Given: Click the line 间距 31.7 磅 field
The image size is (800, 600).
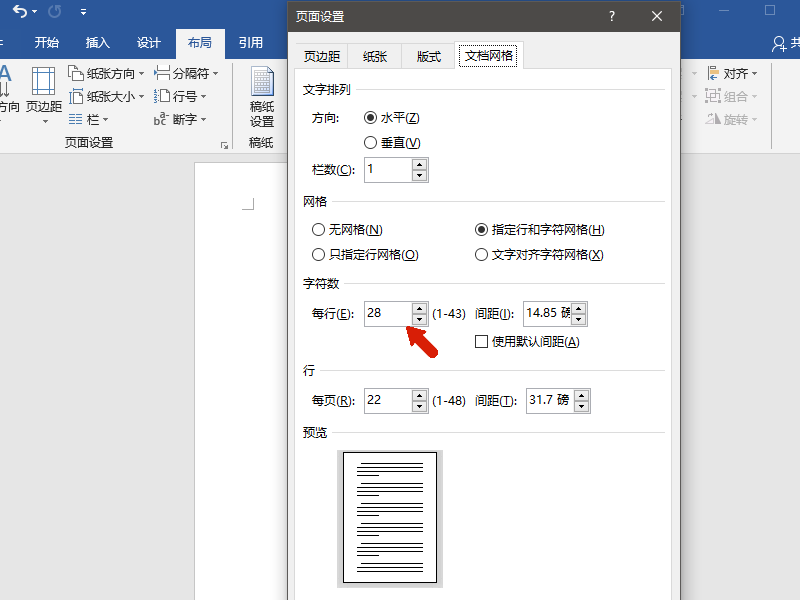Looking at the screenshot, I should pyautogui.click(x=549, y=401).
